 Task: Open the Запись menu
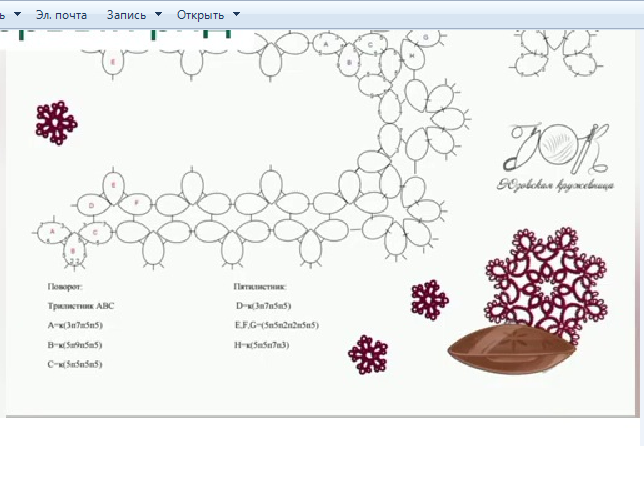point(126,15)
